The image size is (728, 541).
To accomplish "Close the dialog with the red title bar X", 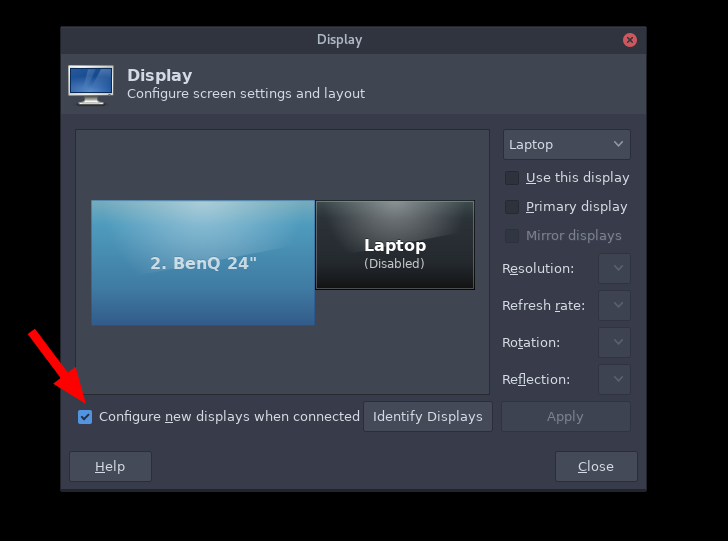I will pyautogui.click(x=630, y=40).
